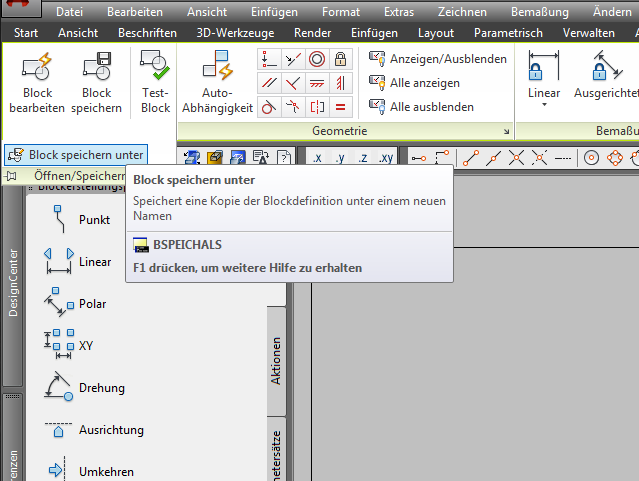Select the symmetric constraint icon
The image size is (639, 481).
317,107
